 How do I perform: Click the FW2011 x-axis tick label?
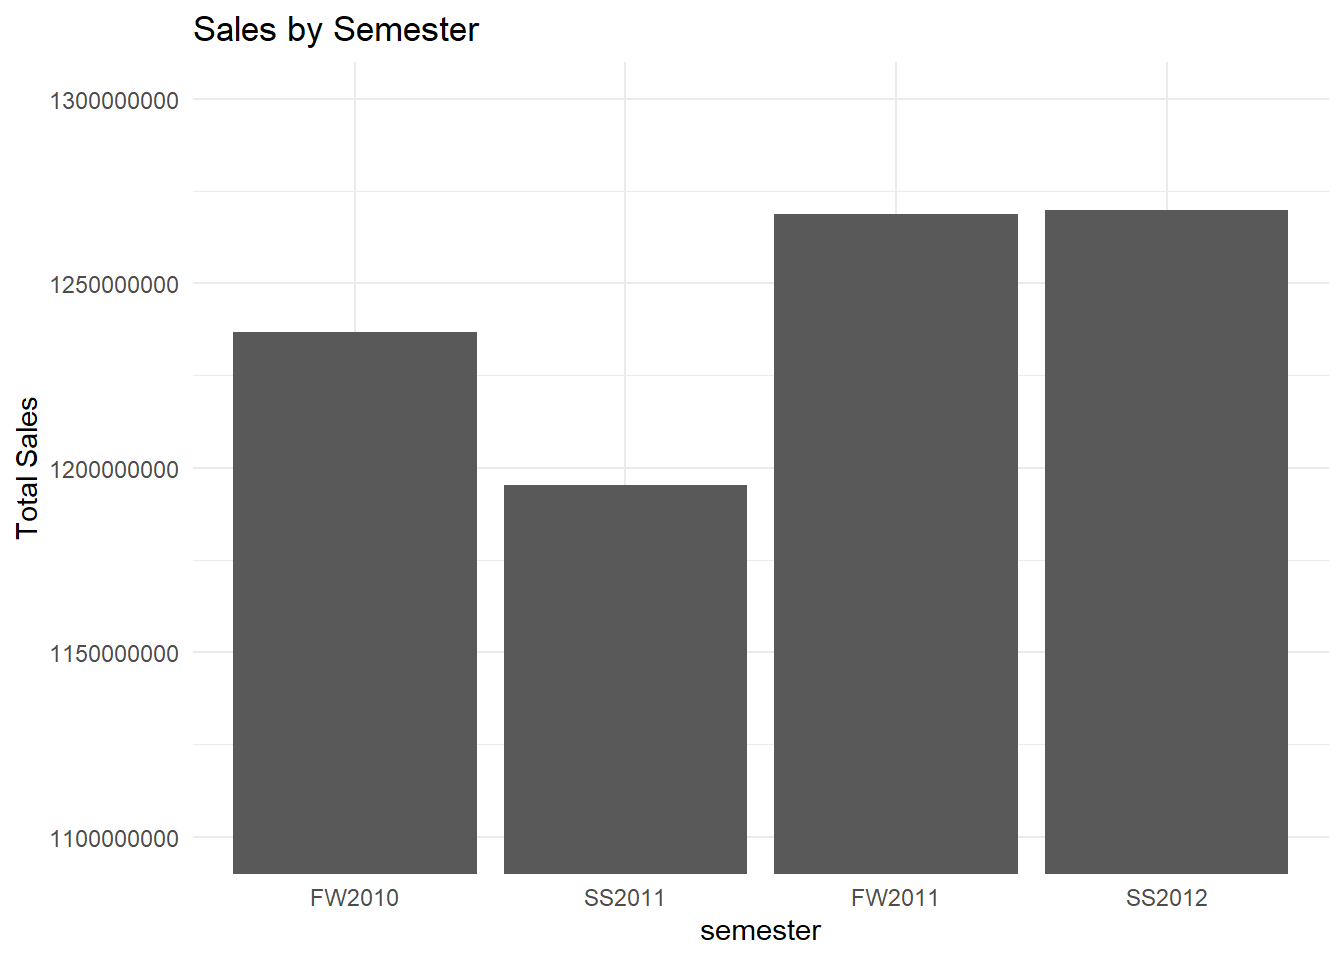(x=896, y=898)
